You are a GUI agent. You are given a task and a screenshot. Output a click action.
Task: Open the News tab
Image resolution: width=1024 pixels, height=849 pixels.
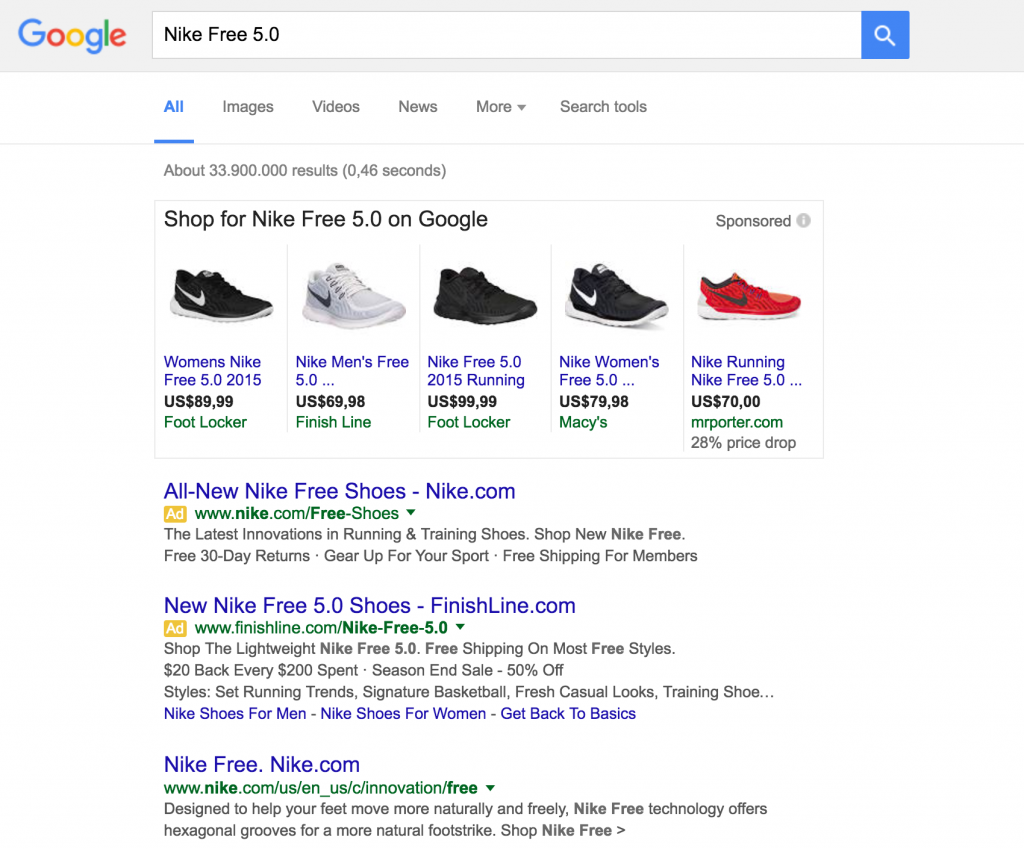(418, 106)
